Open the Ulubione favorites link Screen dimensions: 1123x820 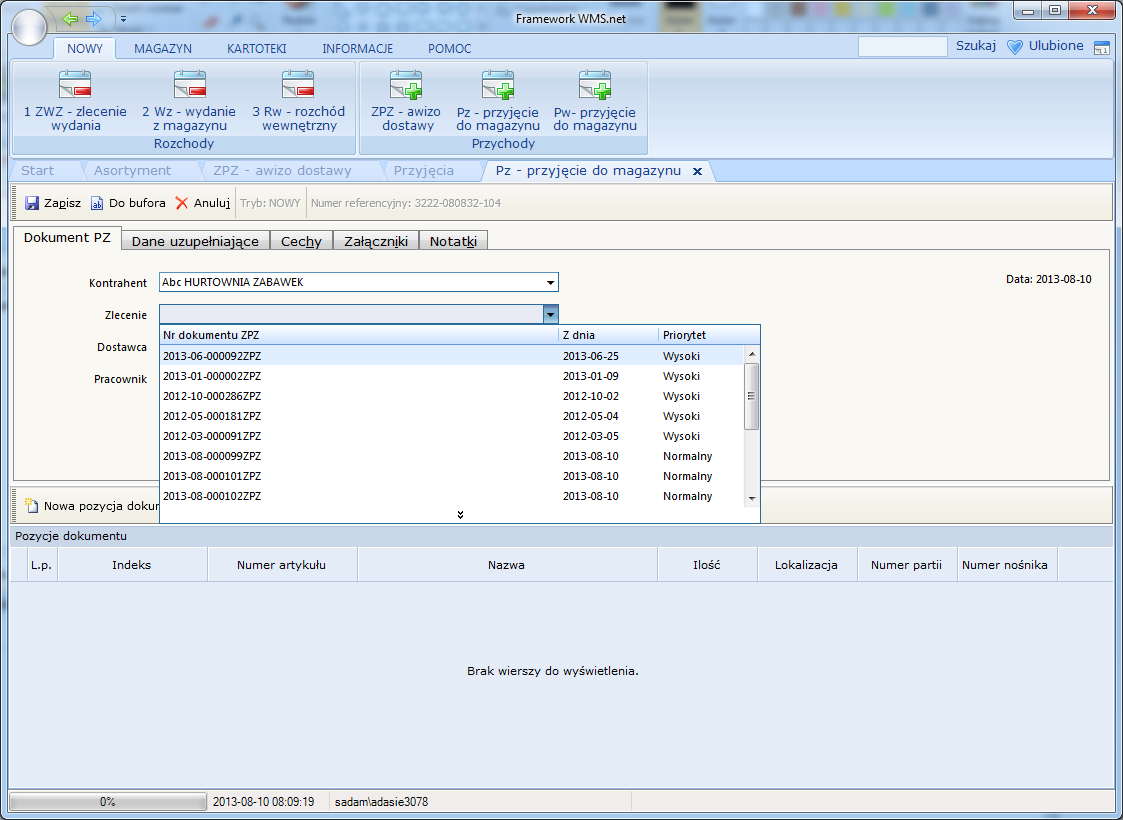click(x=1056, y=46)
